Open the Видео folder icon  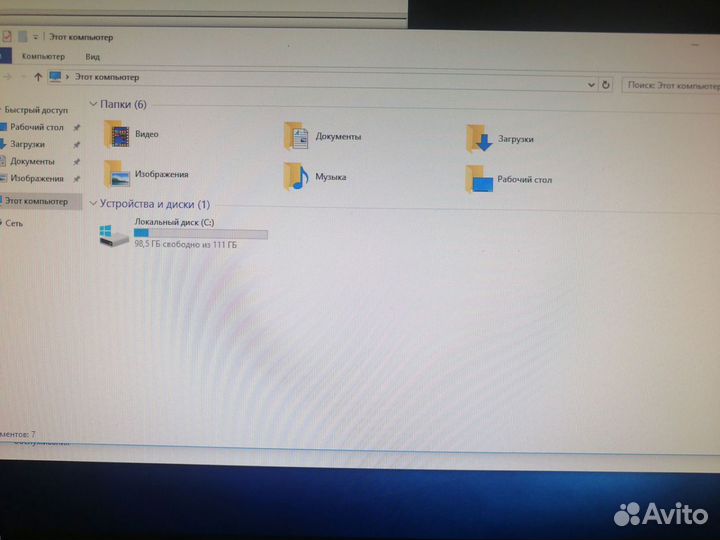tap(119, 134)
